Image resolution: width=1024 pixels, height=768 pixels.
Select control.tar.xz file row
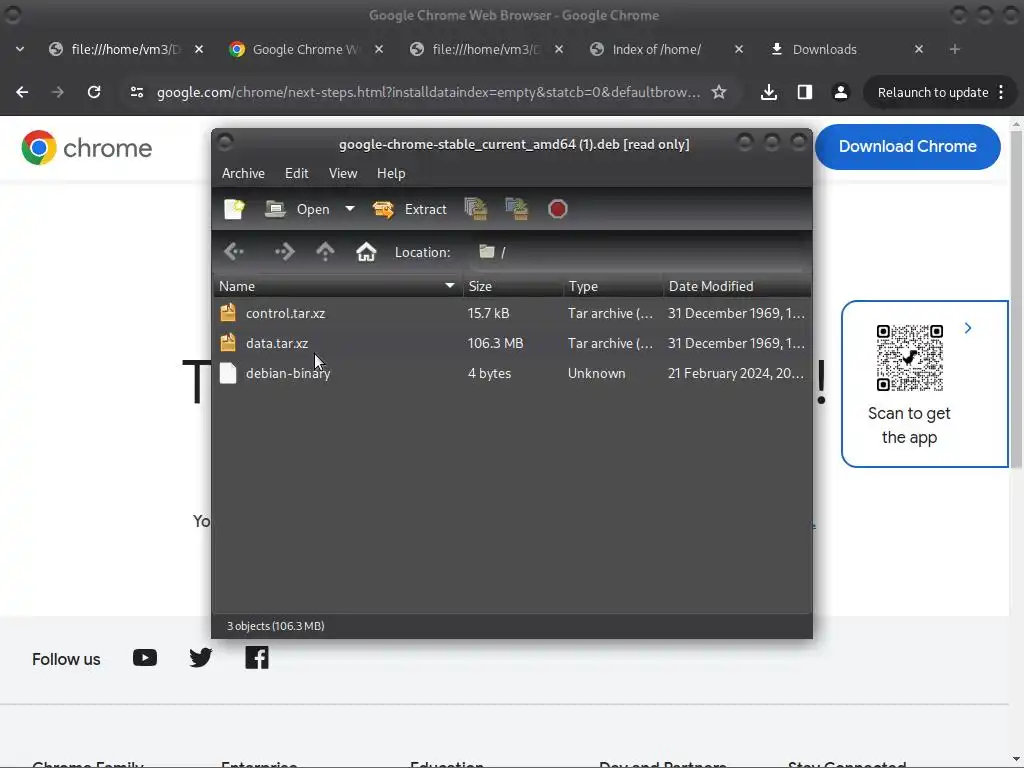click(x=512, y=313)
